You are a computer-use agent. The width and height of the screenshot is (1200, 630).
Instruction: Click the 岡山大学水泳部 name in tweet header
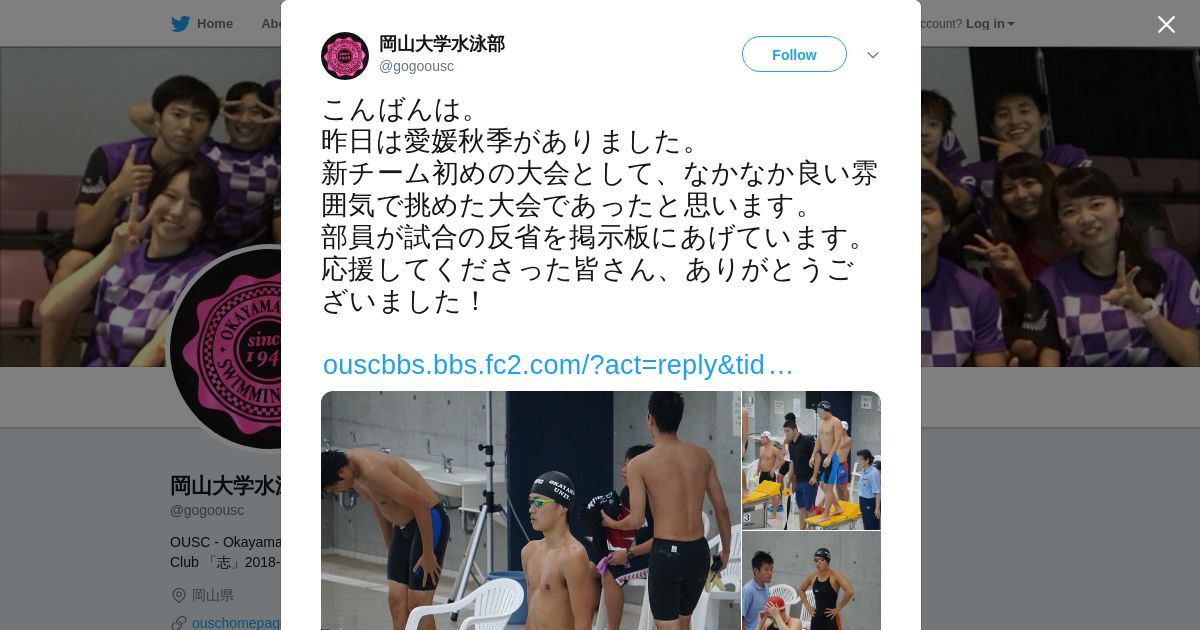(x=442, y=44)
